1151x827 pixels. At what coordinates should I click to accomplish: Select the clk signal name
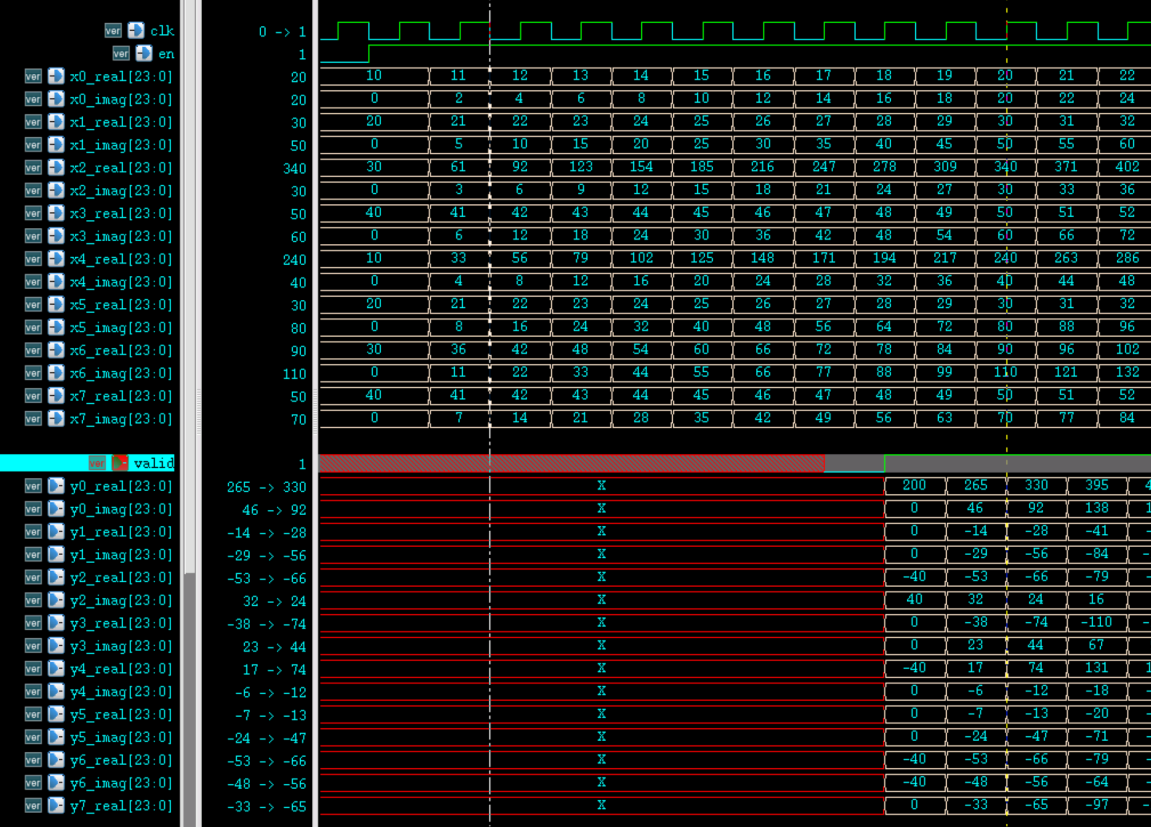coord(161,30)
